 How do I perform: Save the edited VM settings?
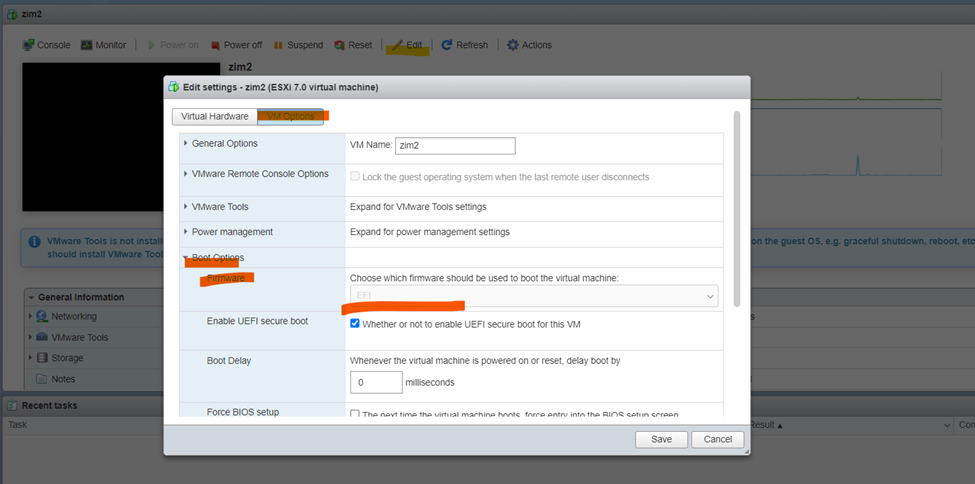662,439
